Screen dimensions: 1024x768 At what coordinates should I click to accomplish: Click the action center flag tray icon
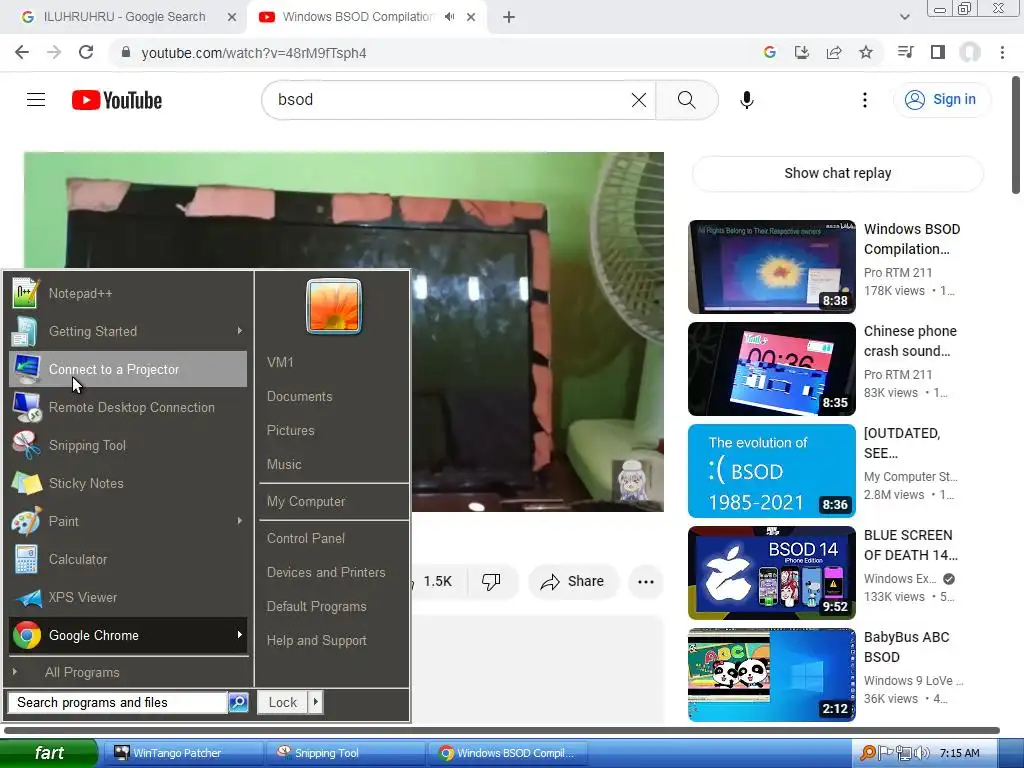coord(886,753)
